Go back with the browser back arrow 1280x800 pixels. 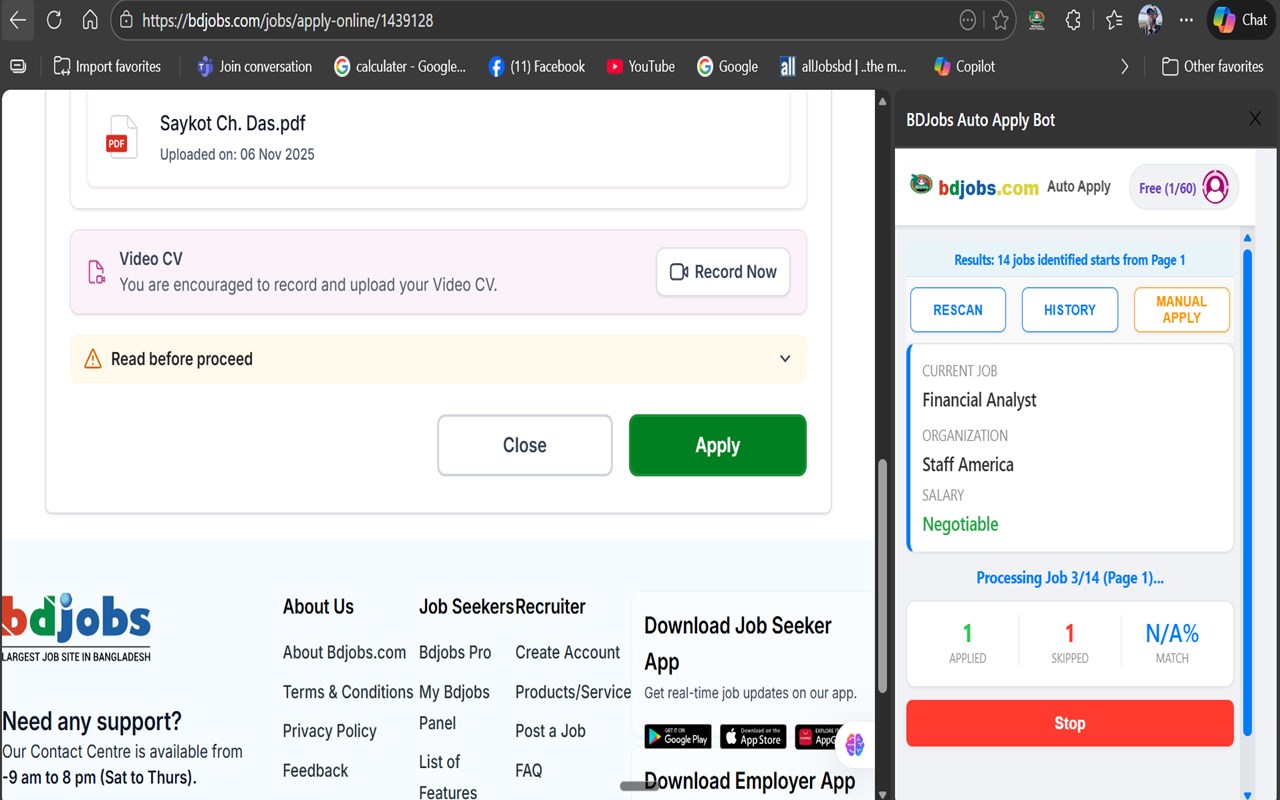click(x=18, y=20)
